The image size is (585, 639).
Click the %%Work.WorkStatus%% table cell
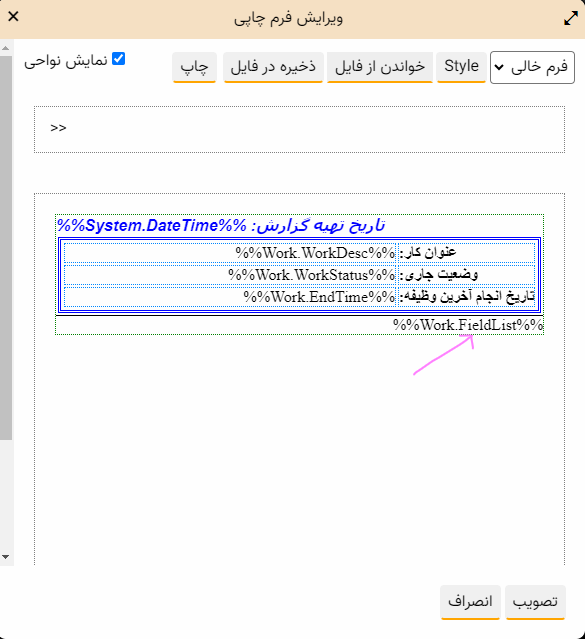230,275
